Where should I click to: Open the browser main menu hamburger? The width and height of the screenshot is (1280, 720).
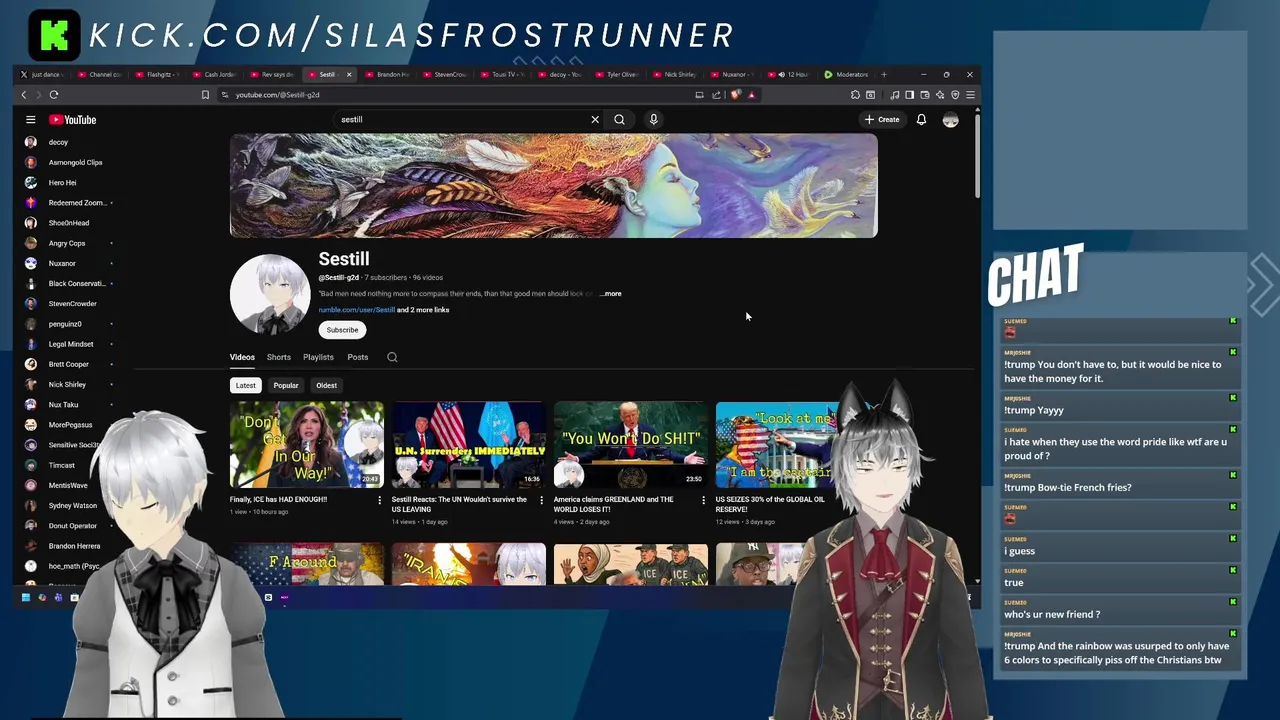tap(970, 95)
